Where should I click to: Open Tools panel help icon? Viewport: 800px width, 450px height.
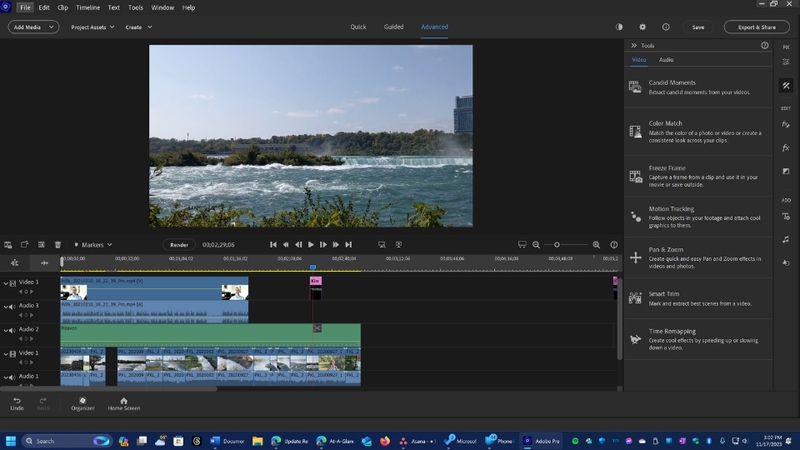pyautogui.click(x=764, y=45)
